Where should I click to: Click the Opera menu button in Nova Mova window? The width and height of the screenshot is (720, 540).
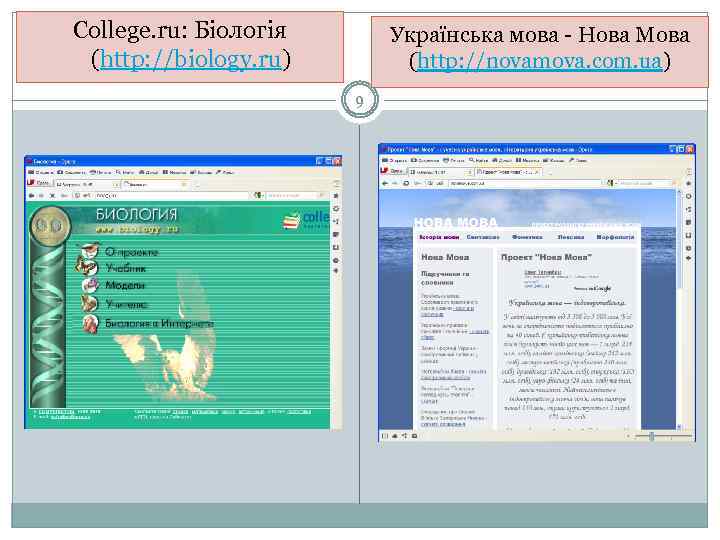tap(393, 171)
